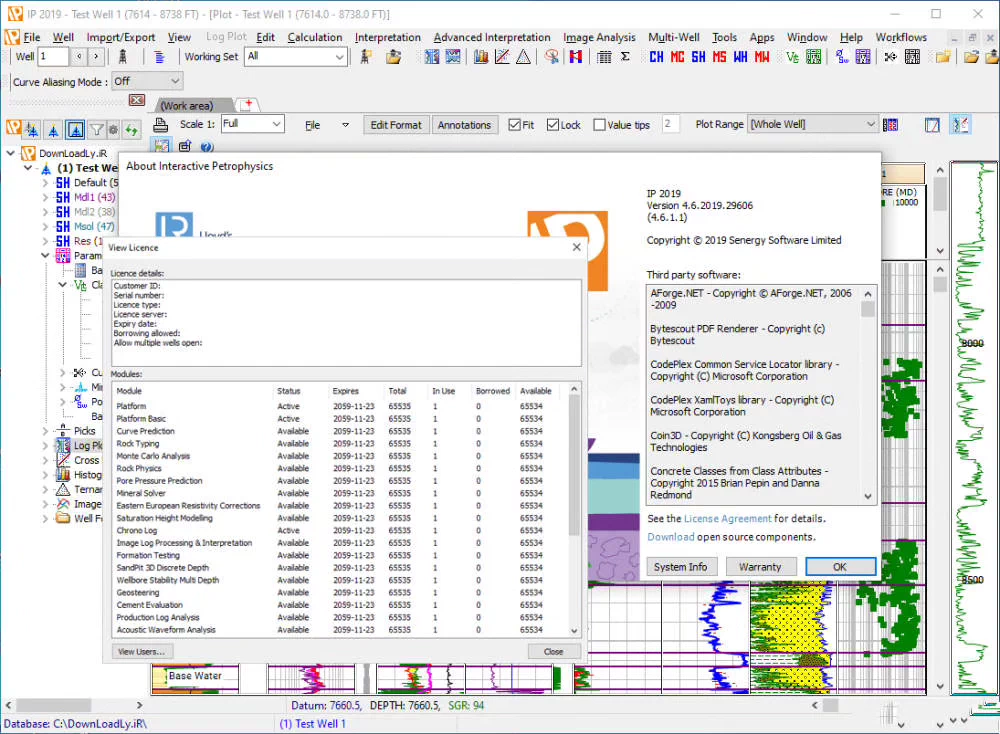This screenshot has width=1000, height=734.
Task: Click the green refresh arrows icon
Action: coord(131,130)
